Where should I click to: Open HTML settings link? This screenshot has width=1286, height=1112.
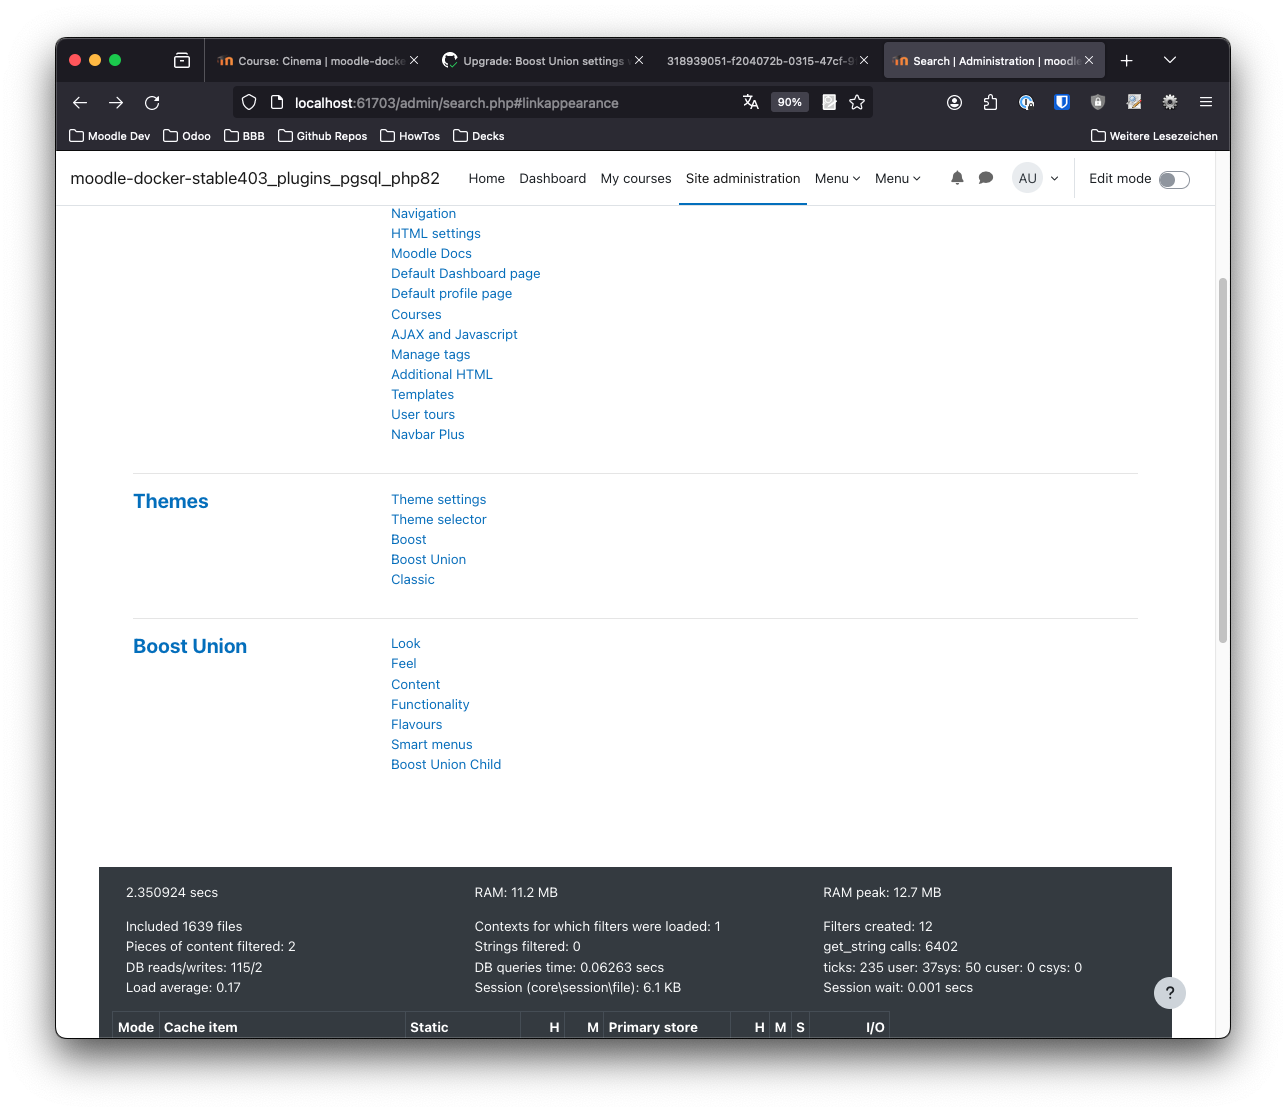tap(436, 233)
